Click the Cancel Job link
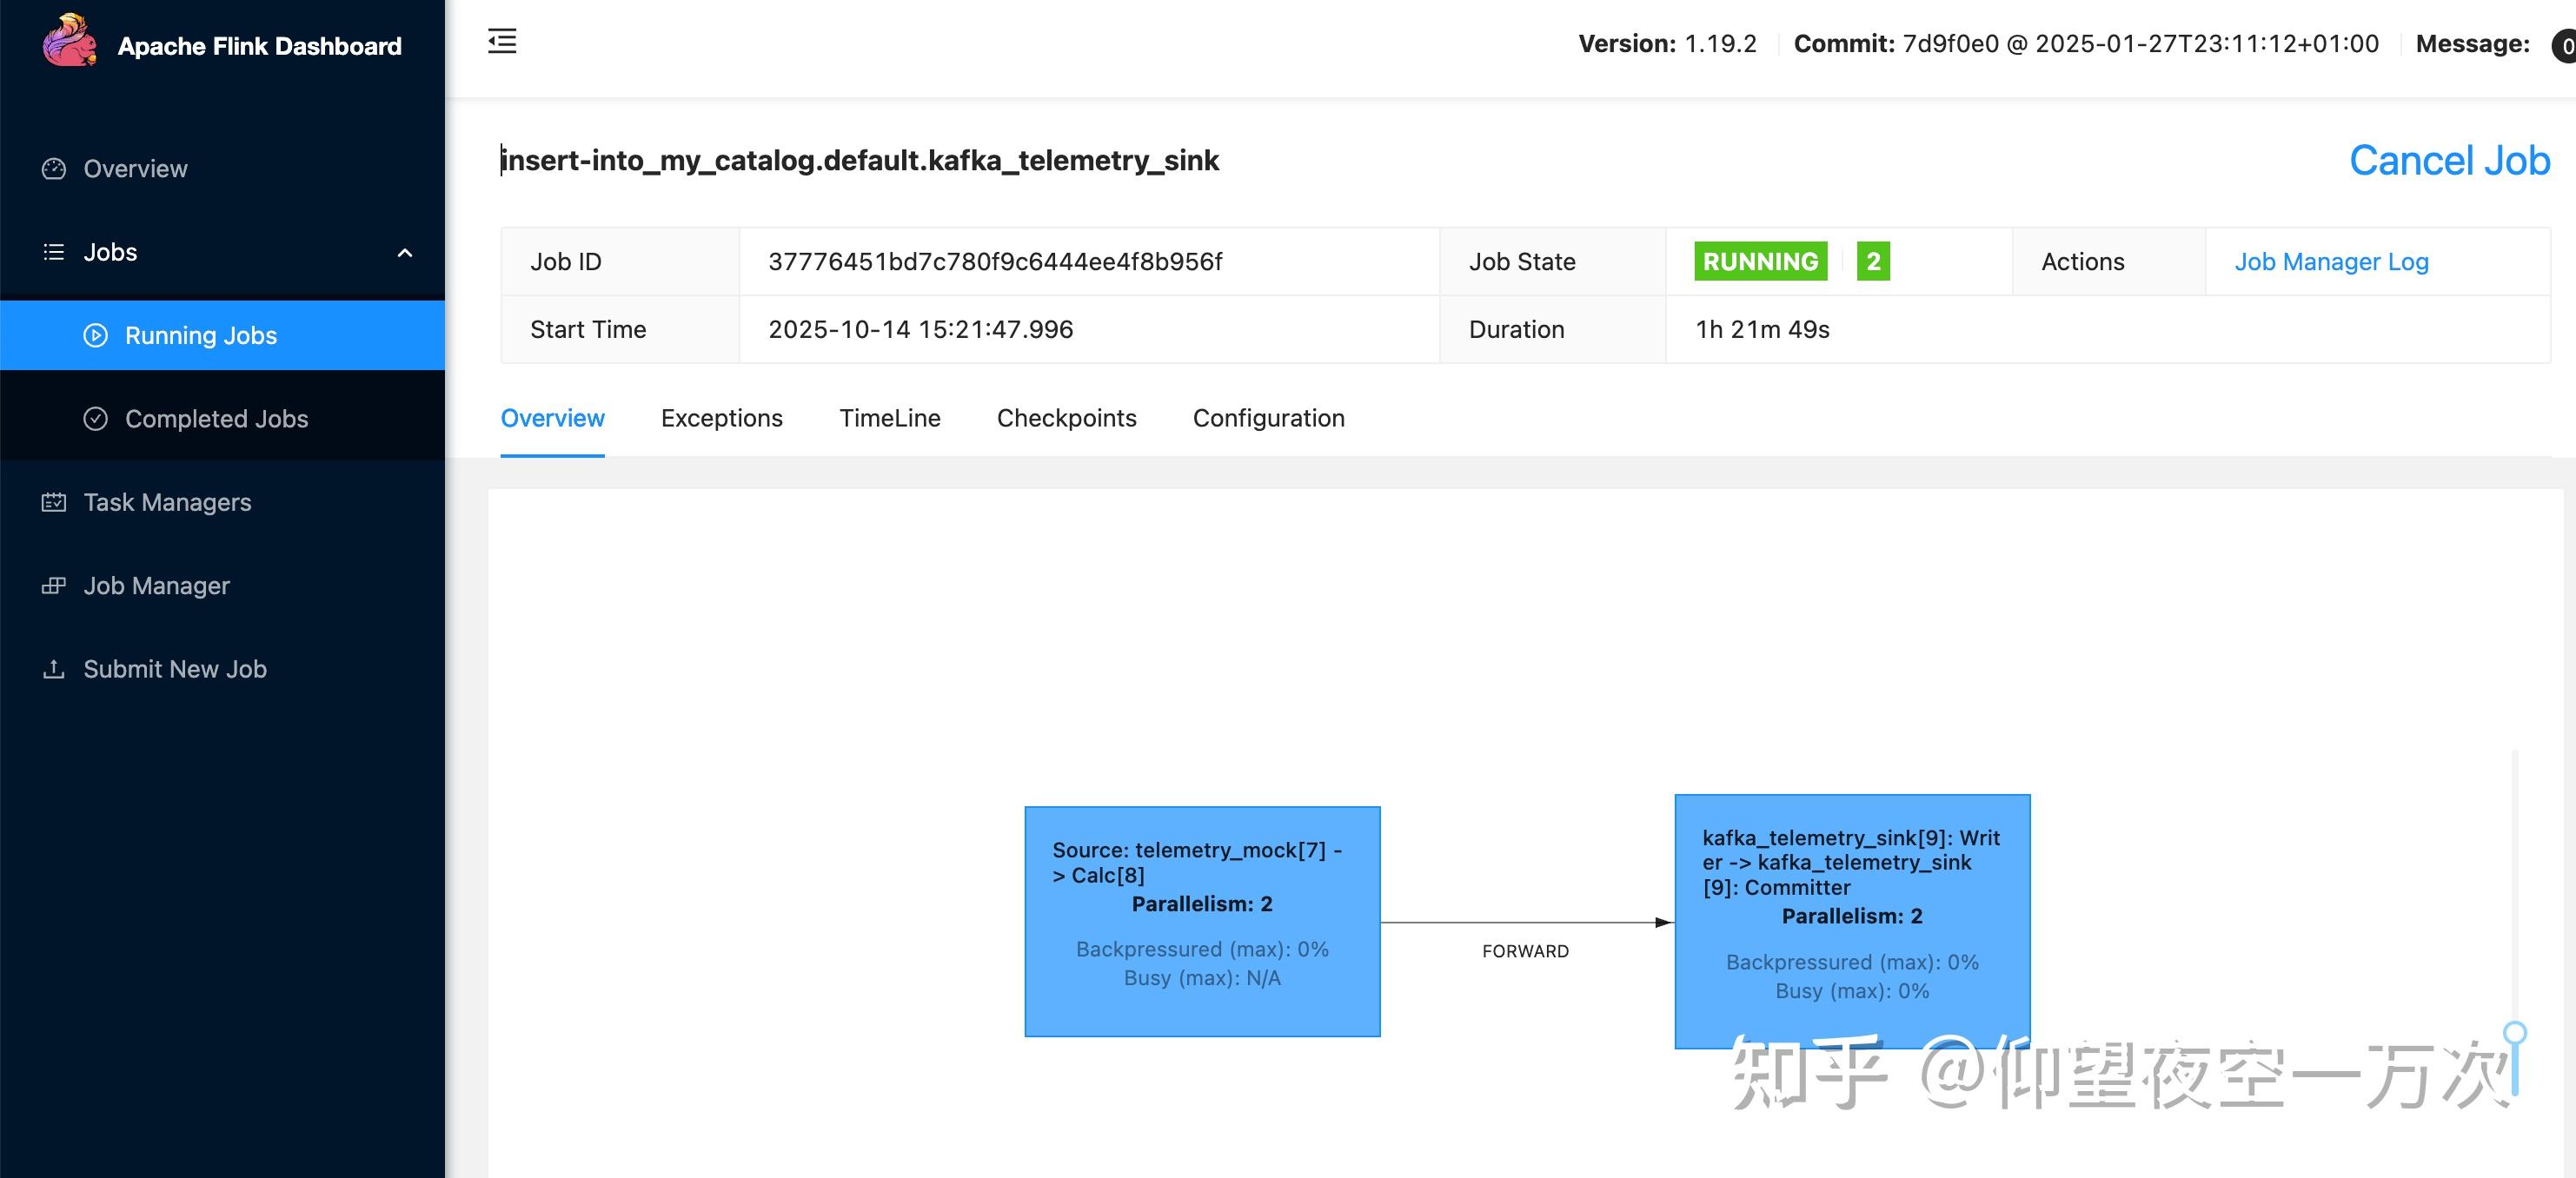This screenshot has width=2576, height=1178. [2449, 160]
